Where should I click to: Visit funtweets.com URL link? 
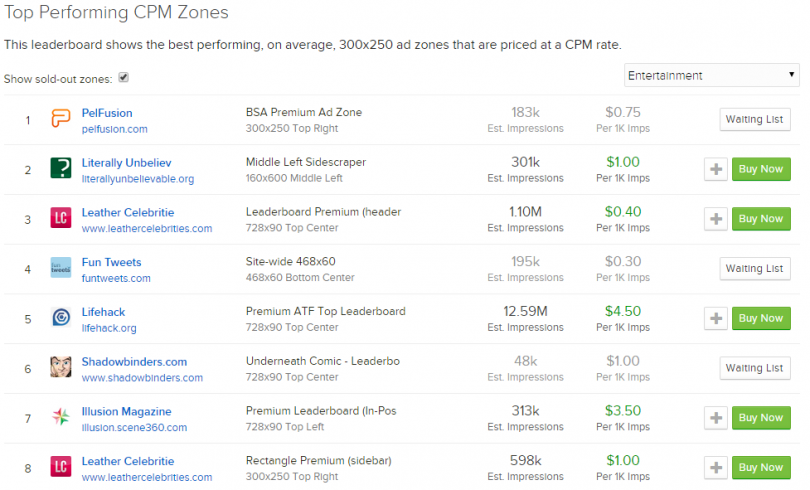pos(116,278)
